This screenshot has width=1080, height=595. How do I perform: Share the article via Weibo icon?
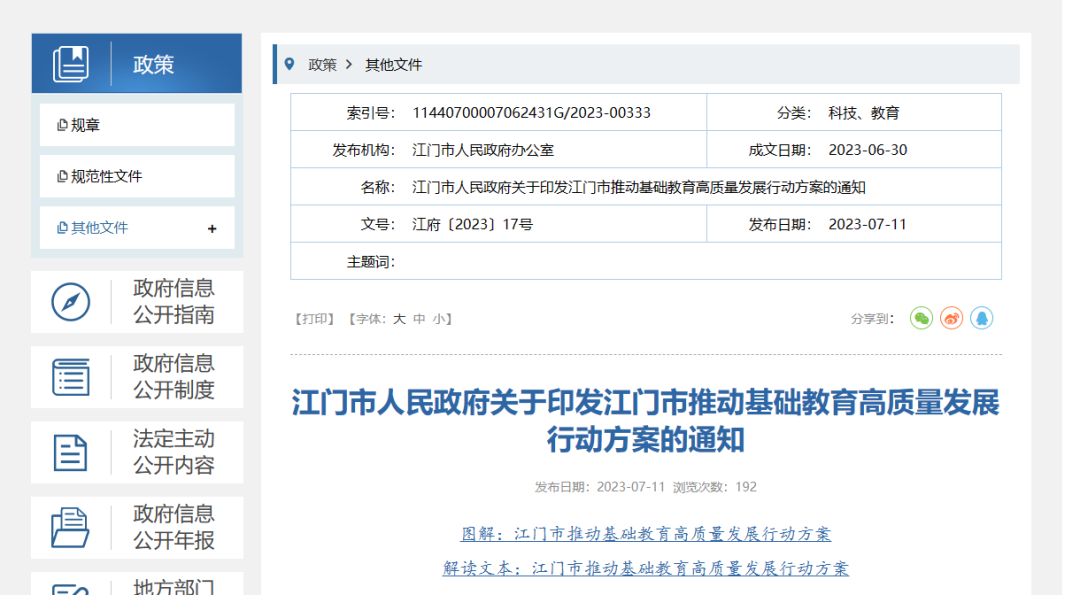951,318
